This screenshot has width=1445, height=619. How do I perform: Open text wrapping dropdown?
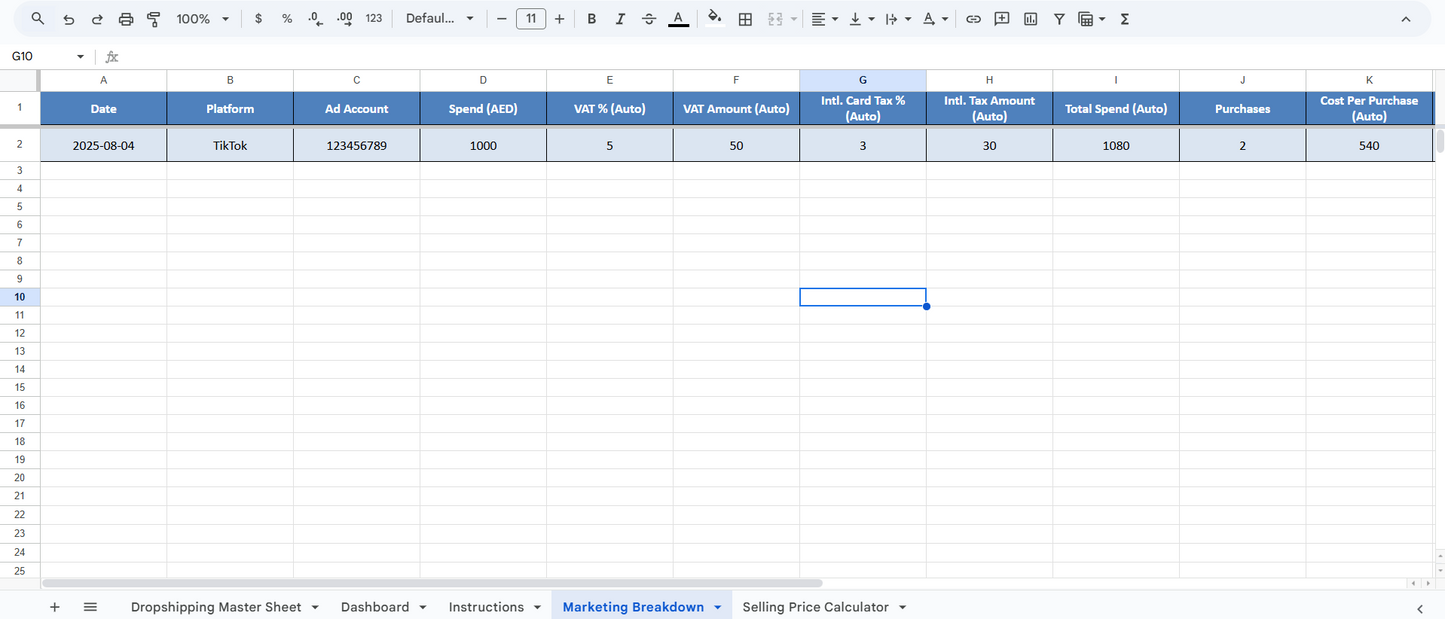click(x=898, y=19)
